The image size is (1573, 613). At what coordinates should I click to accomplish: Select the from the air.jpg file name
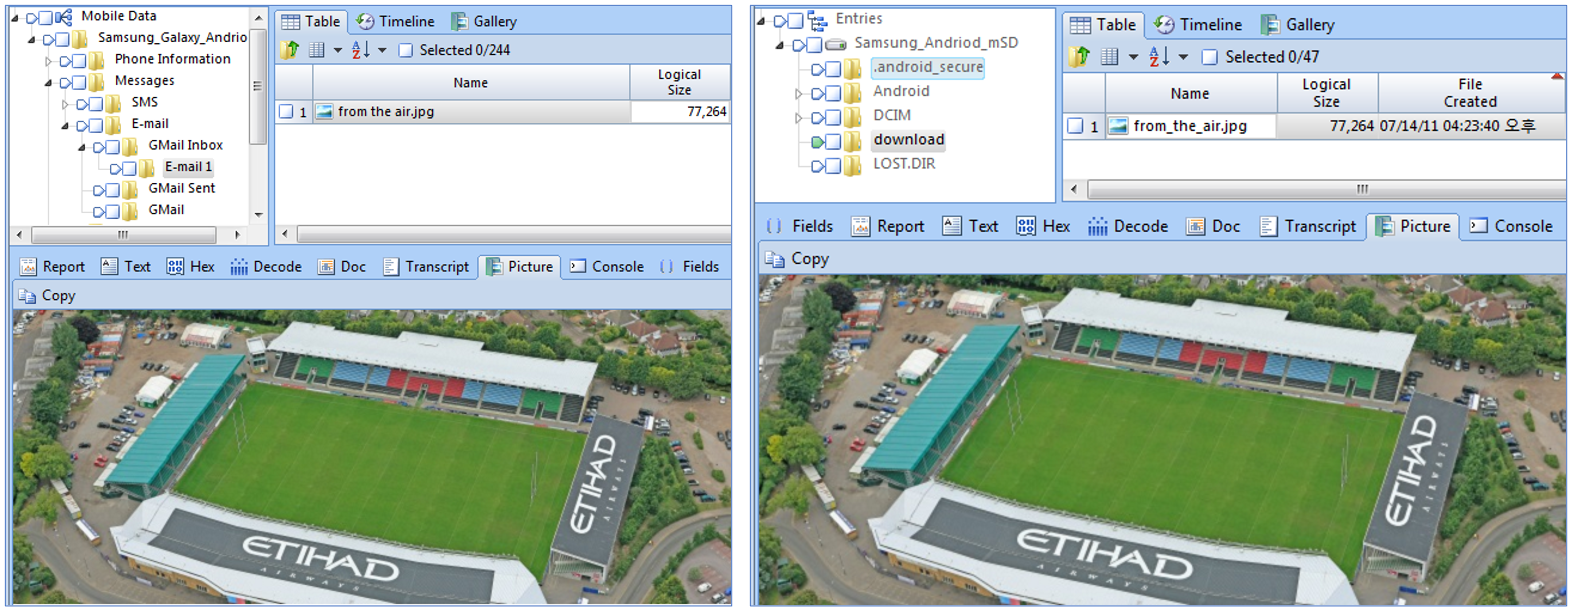(x=386, y=112)
